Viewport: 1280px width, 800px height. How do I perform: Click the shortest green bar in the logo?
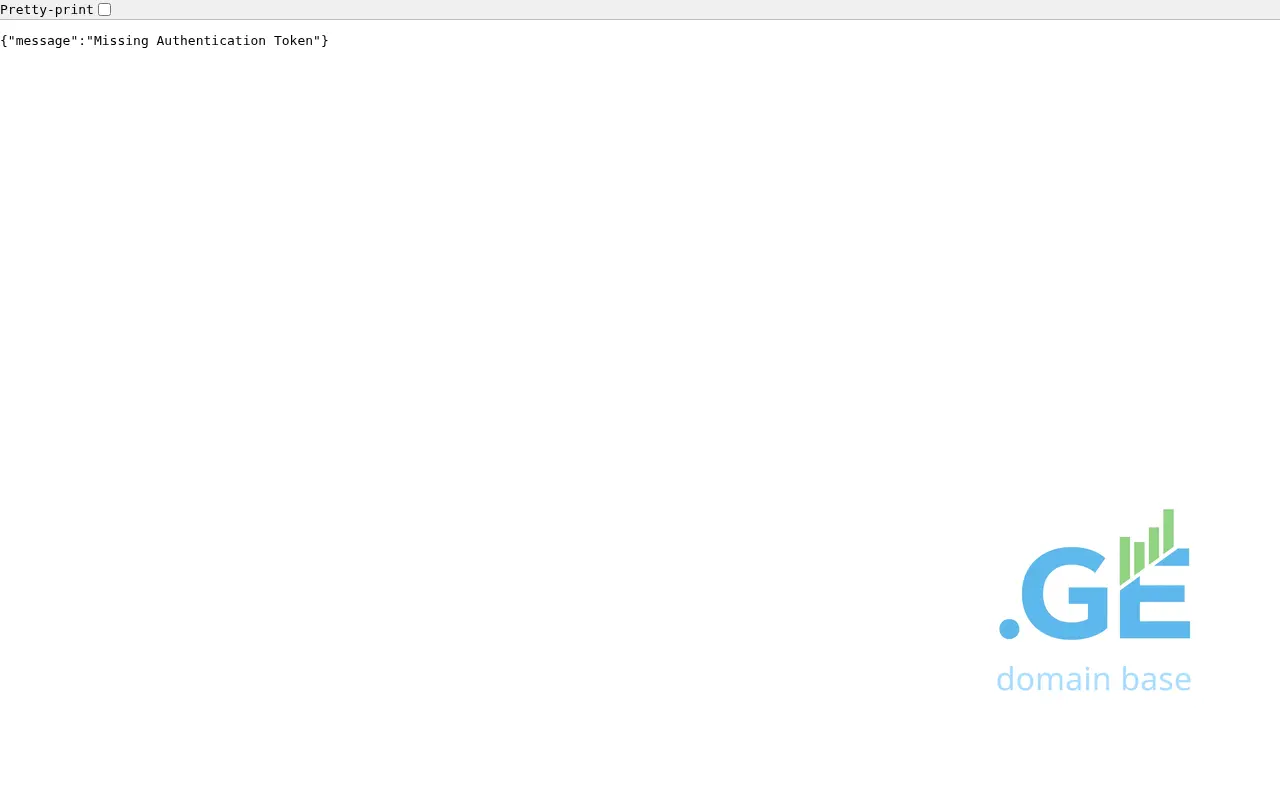click(x=1139, y=558)
